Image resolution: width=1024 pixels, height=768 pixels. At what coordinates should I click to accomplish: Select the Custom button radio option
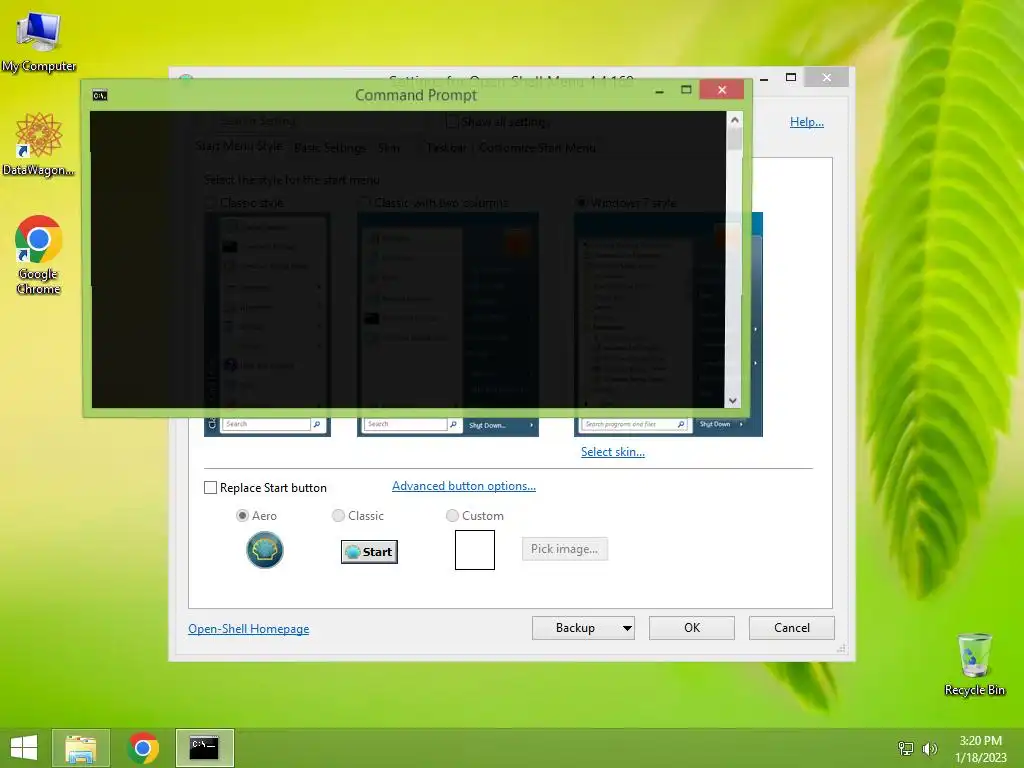click(x=452, y=516)
